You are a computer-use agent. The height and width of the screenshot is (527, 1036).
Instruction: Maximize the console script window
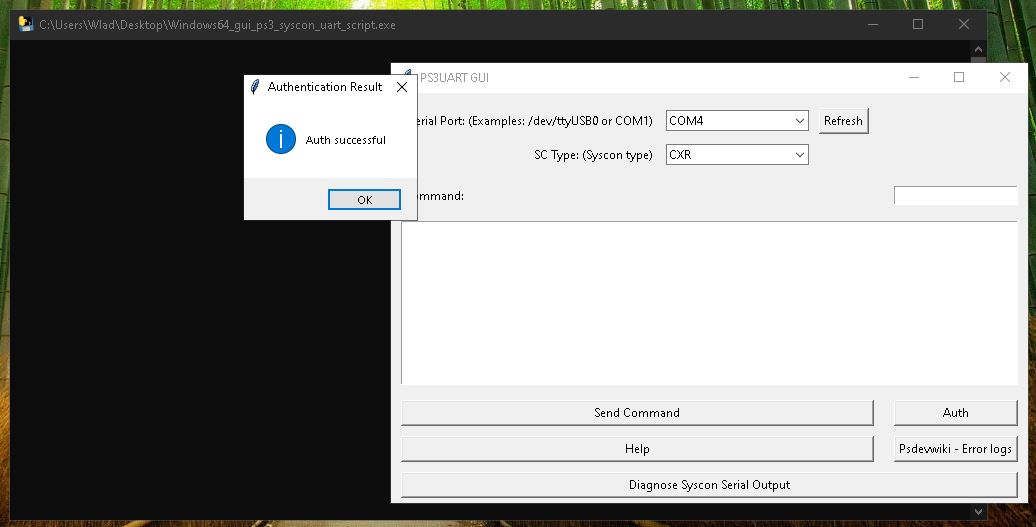(x=918, y=24)
